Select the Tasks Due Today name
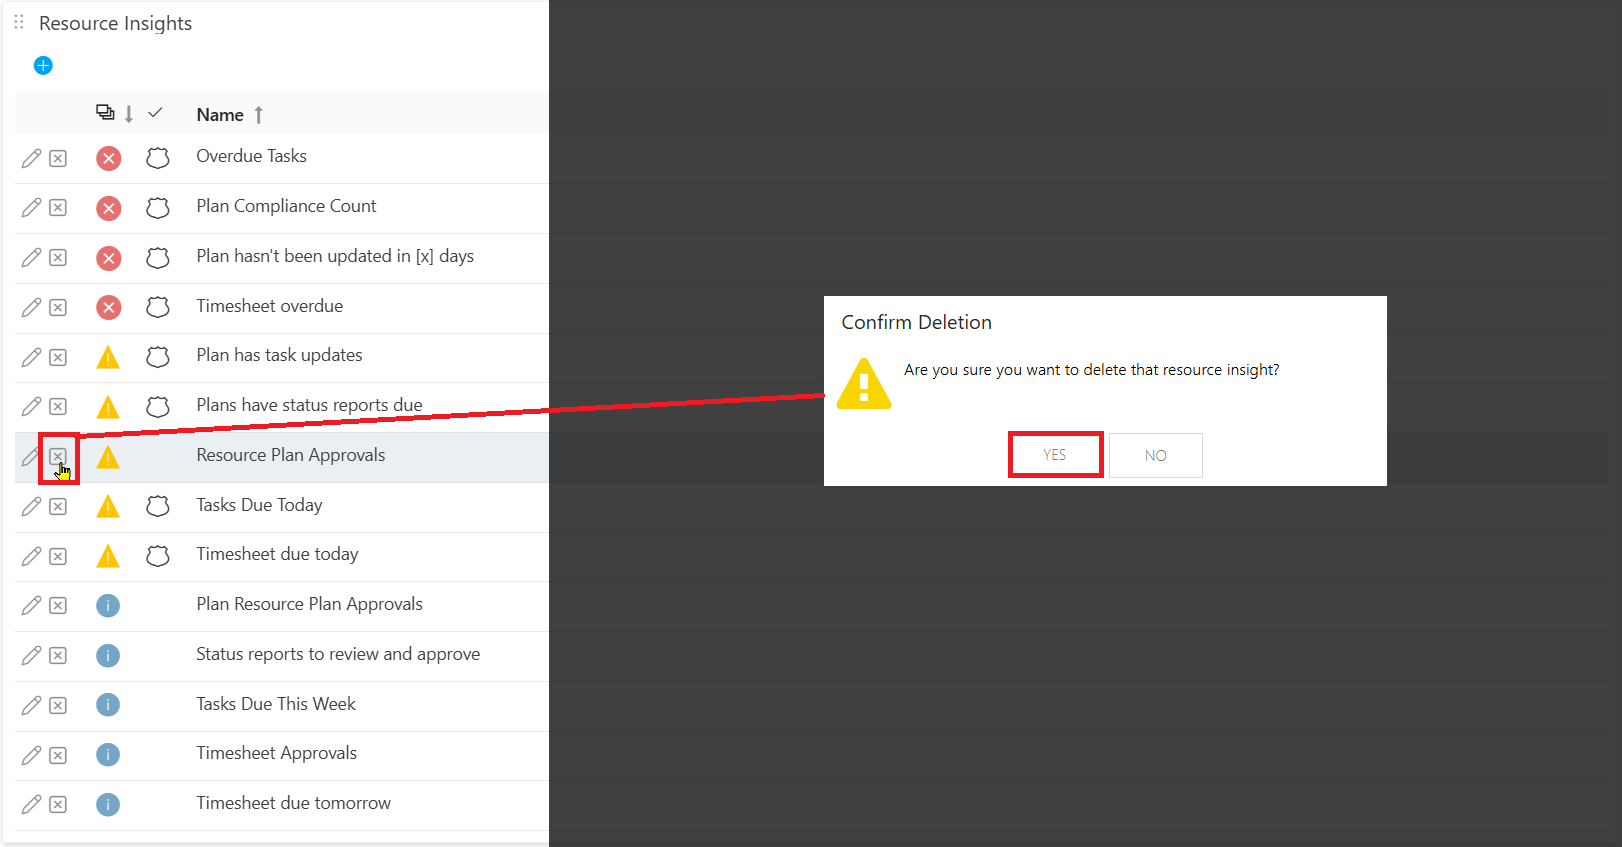The width and height of the screenshot is (1622, 847). point(259,505)
